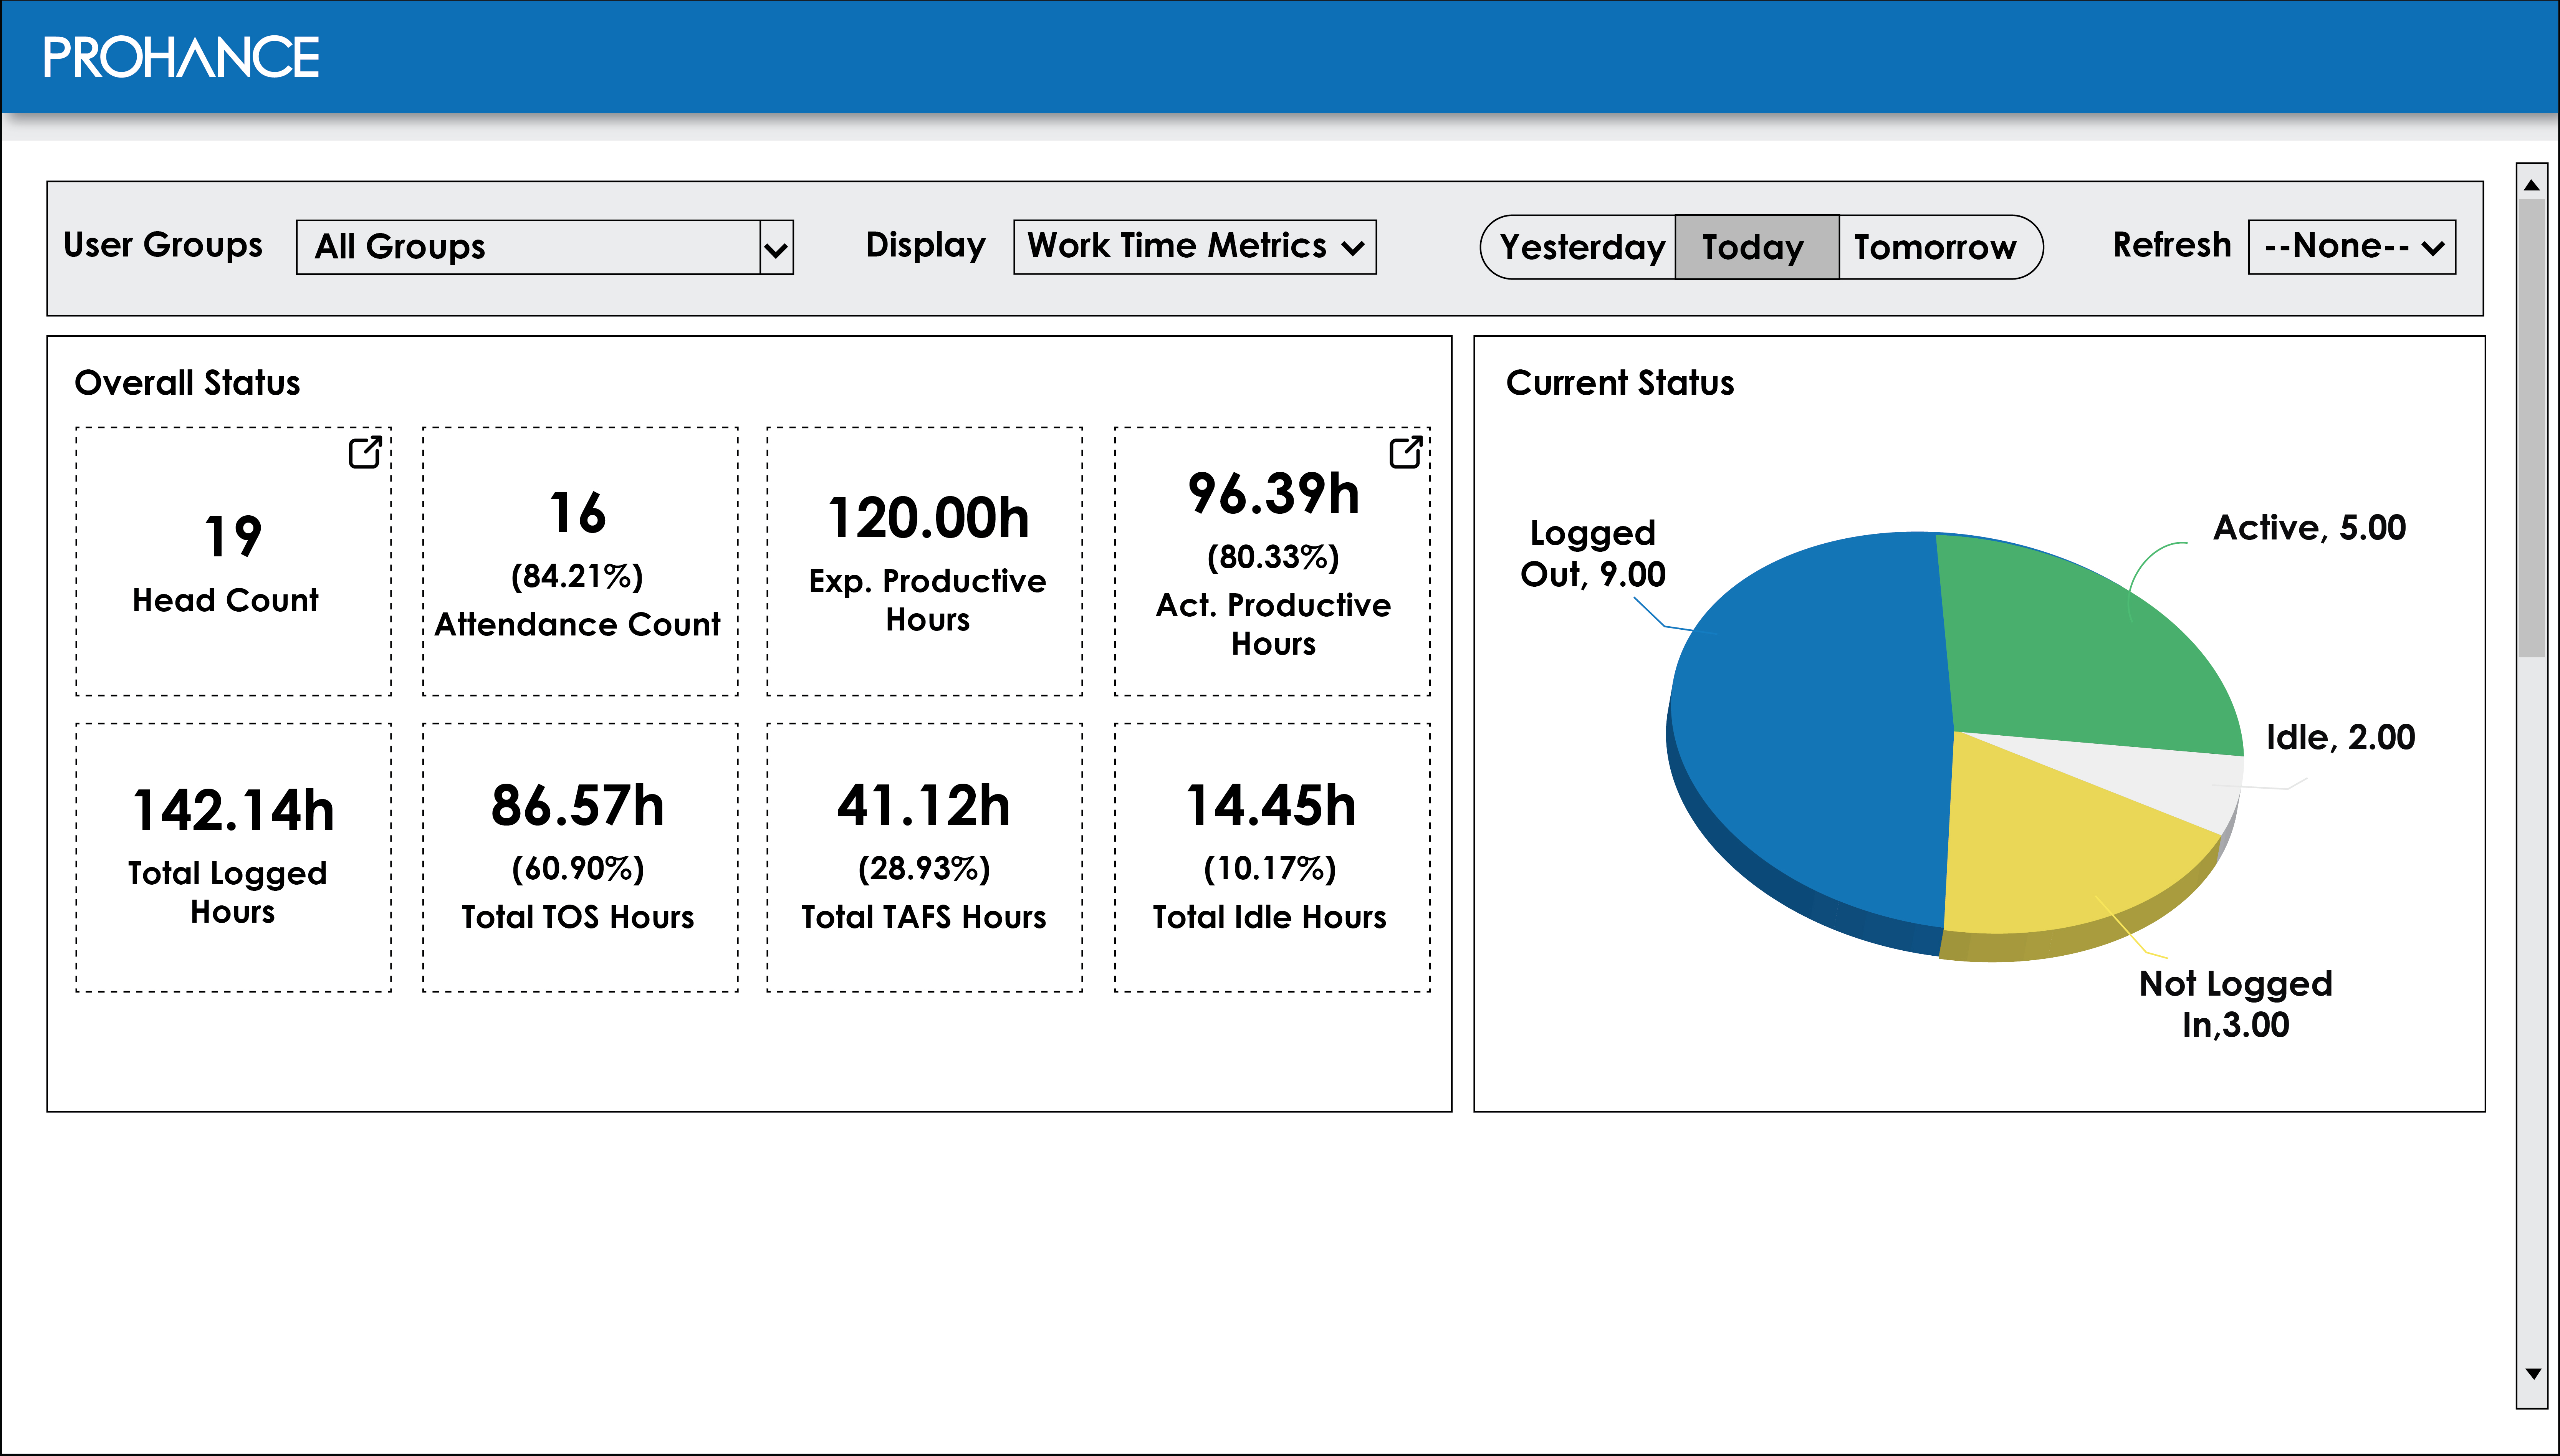This screenshot has width=2560, height=1456.
Task: Open Act. Productive Hours popout icon
Action: point(1405,452)
